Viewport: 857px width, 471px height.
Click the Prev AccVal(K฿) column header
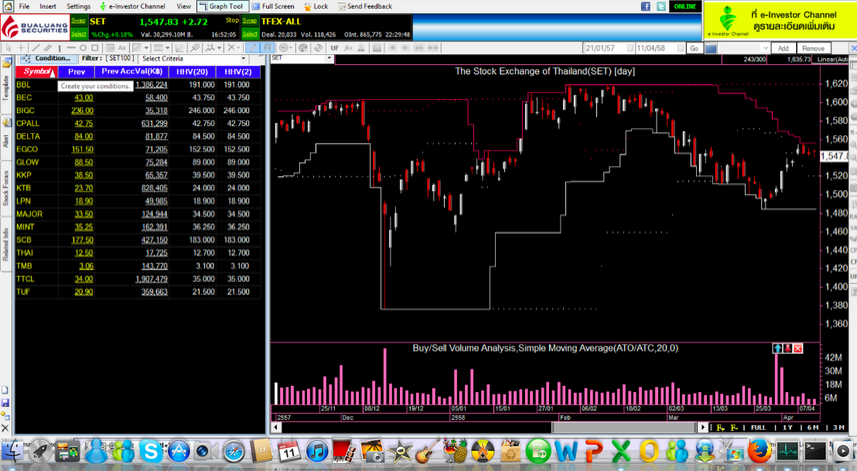(131, 72)
